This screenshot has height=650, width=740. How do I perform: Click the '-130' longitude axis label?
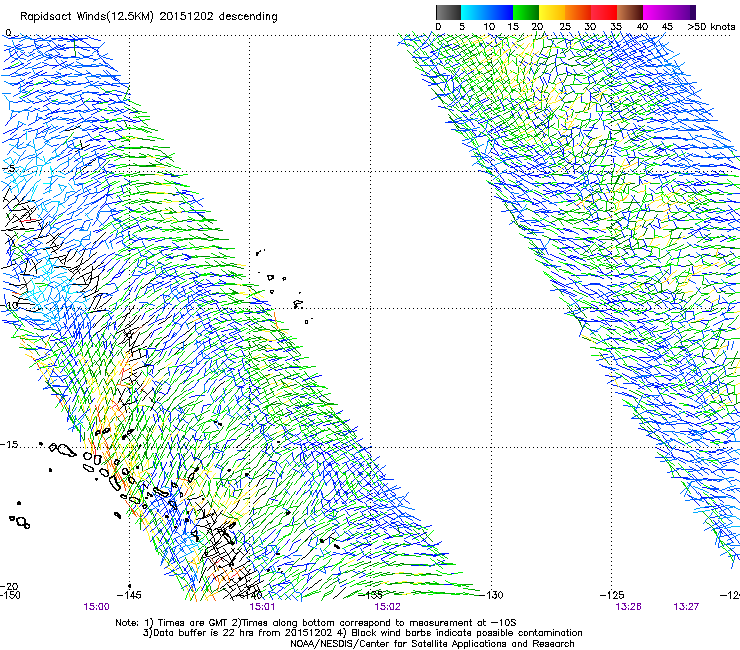[x=491, y=595]
